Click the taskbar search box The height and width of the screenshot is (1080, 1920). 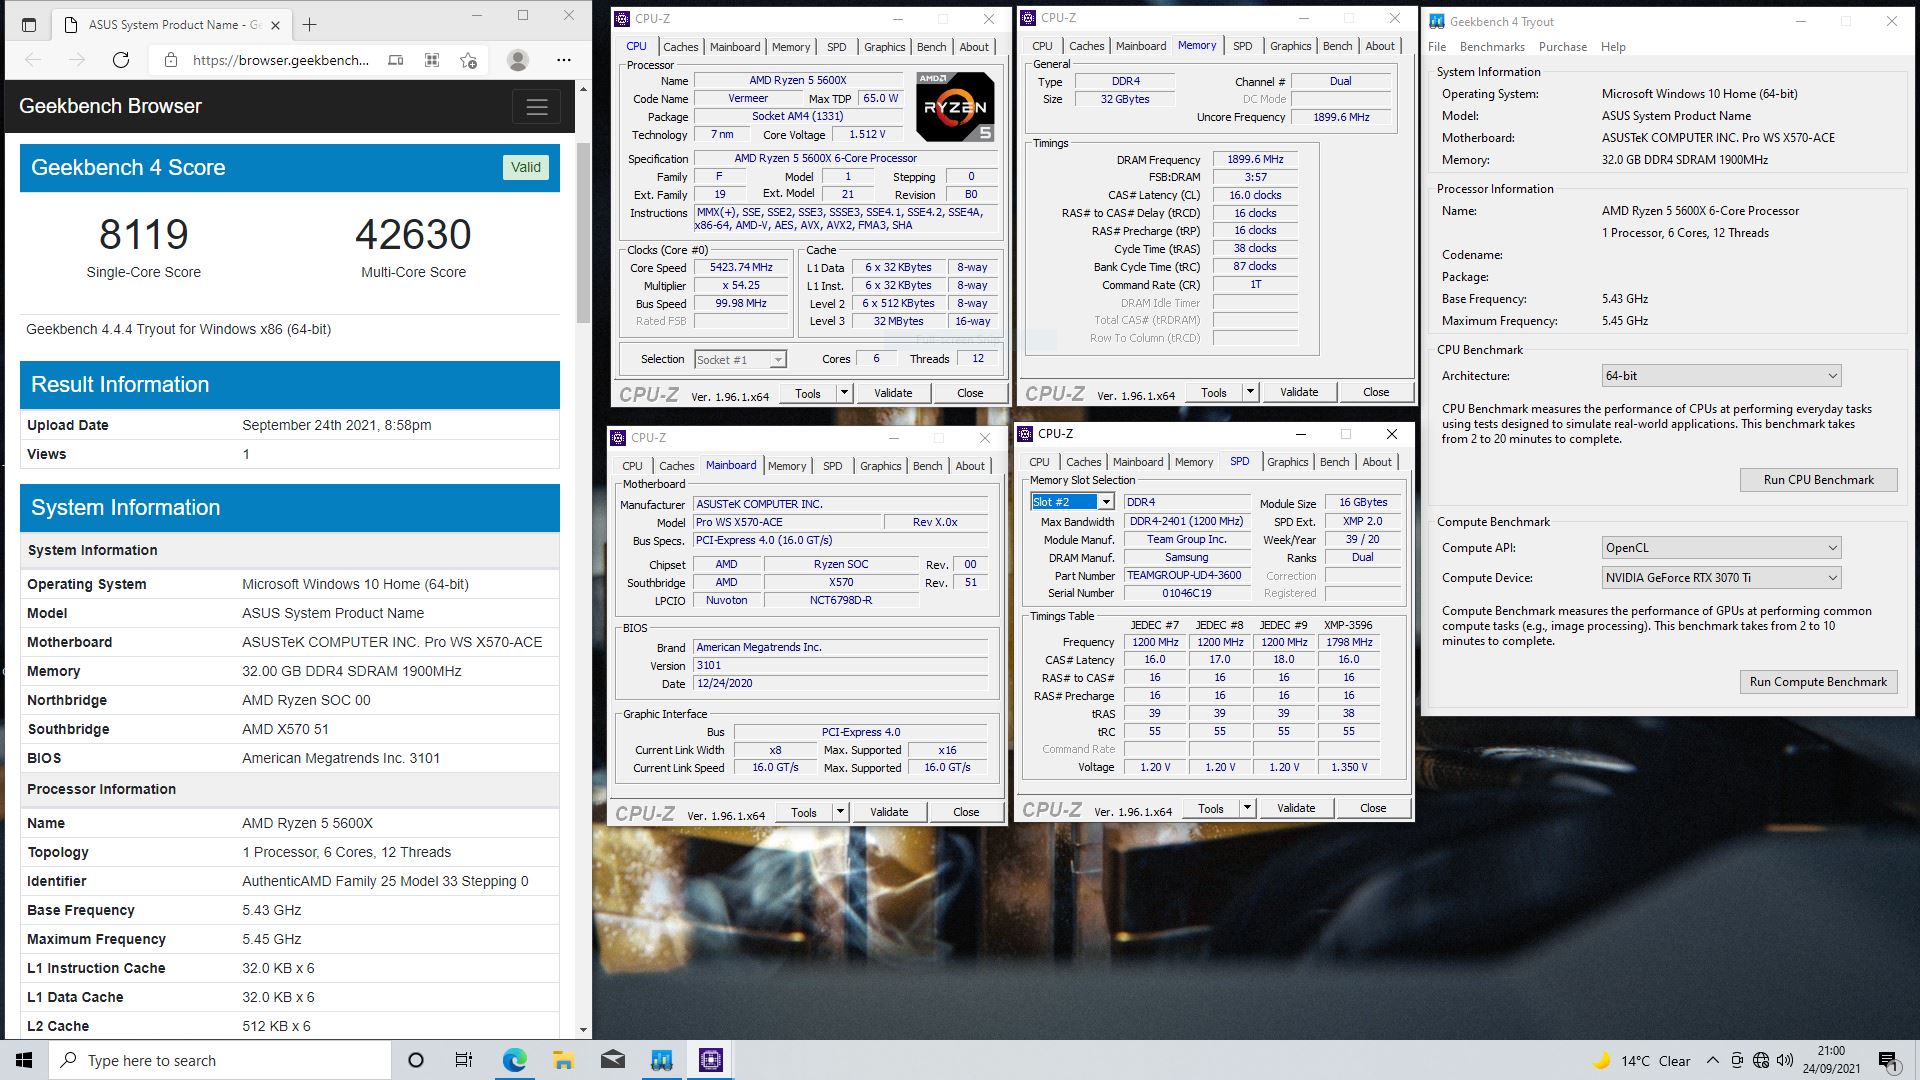coord(220,1060)
